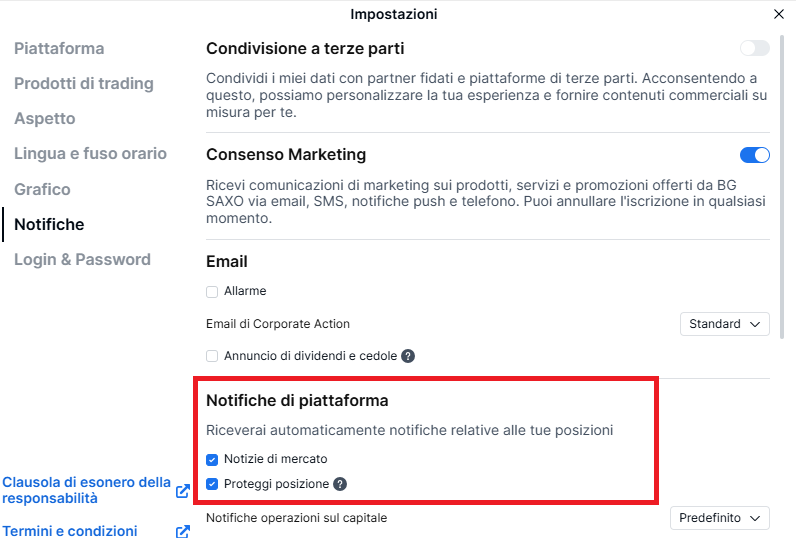Open Email di Corporate Action Standard dropdown
Viewport: 796px width, 555px height.
click(725, 324)
